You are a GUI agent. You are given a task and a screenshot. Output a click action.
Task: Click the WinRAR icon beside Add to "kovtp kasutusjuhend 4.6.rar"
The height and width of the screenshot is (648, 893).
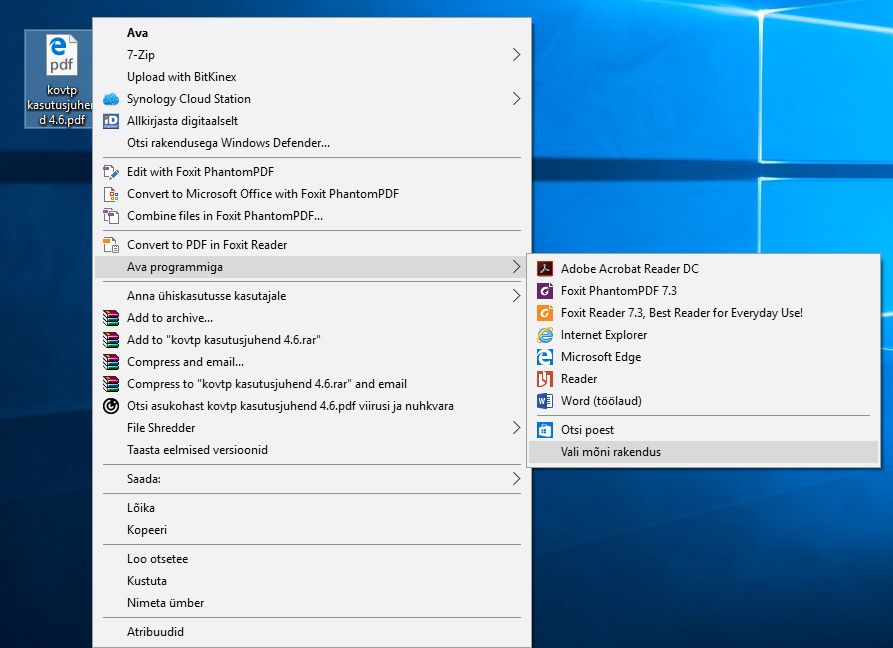point(111,340)
